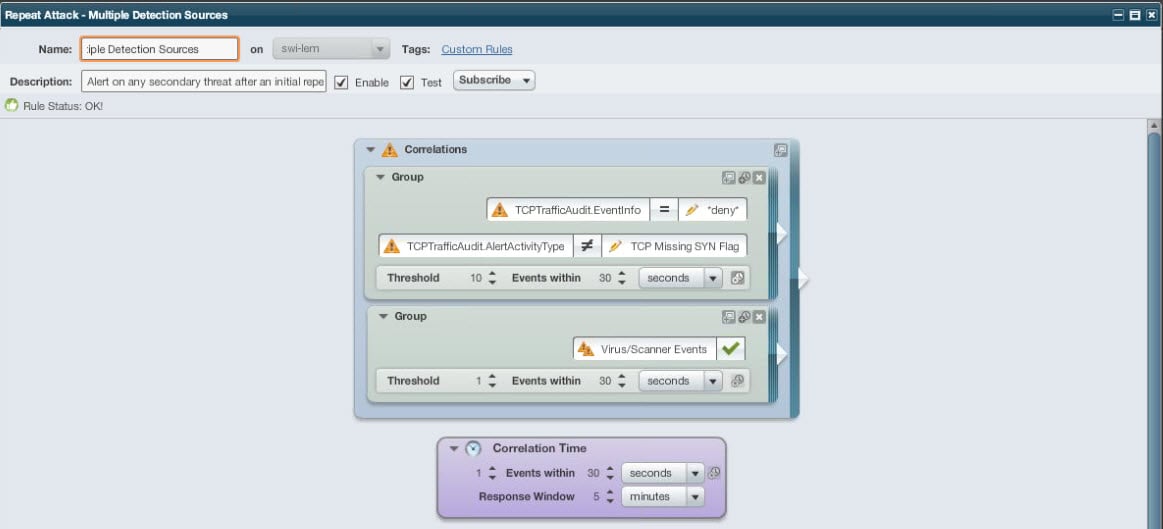The height and width of the screenshot is (529, 1163).
Task: Toggle the Test checkbox
Action: point(407,82)
